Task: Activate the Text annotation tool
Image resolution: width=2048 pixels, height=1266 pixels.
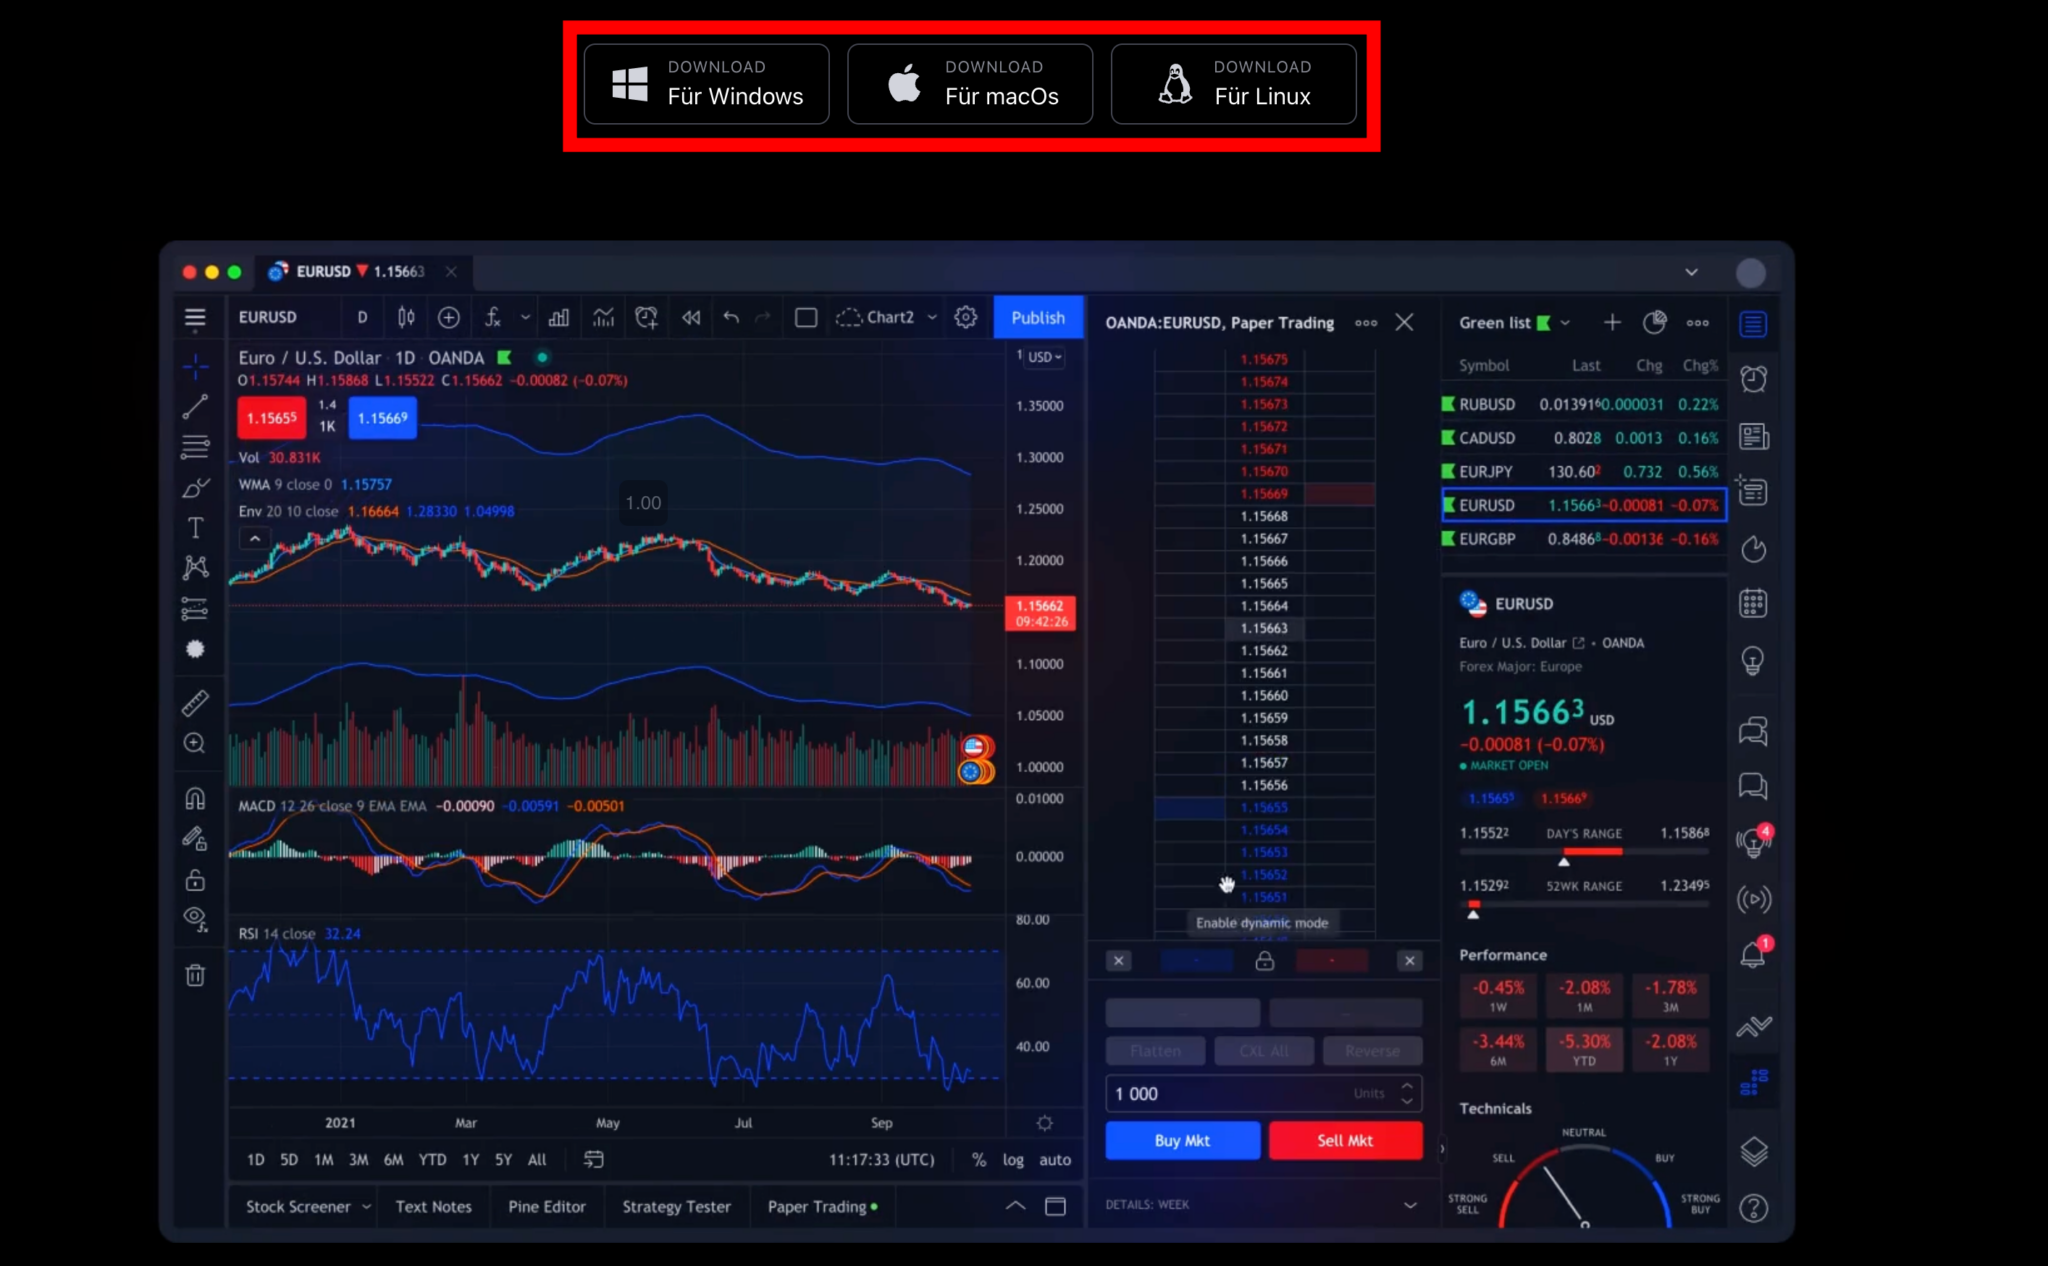Action: (196, 527)
